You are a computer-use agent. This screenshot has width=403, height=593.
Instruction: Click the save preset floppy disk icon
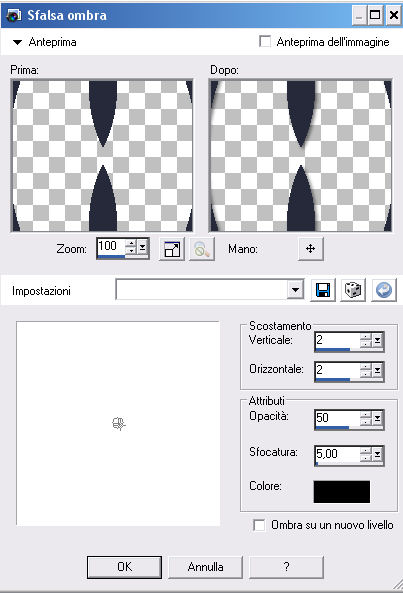tap(323, 290)
